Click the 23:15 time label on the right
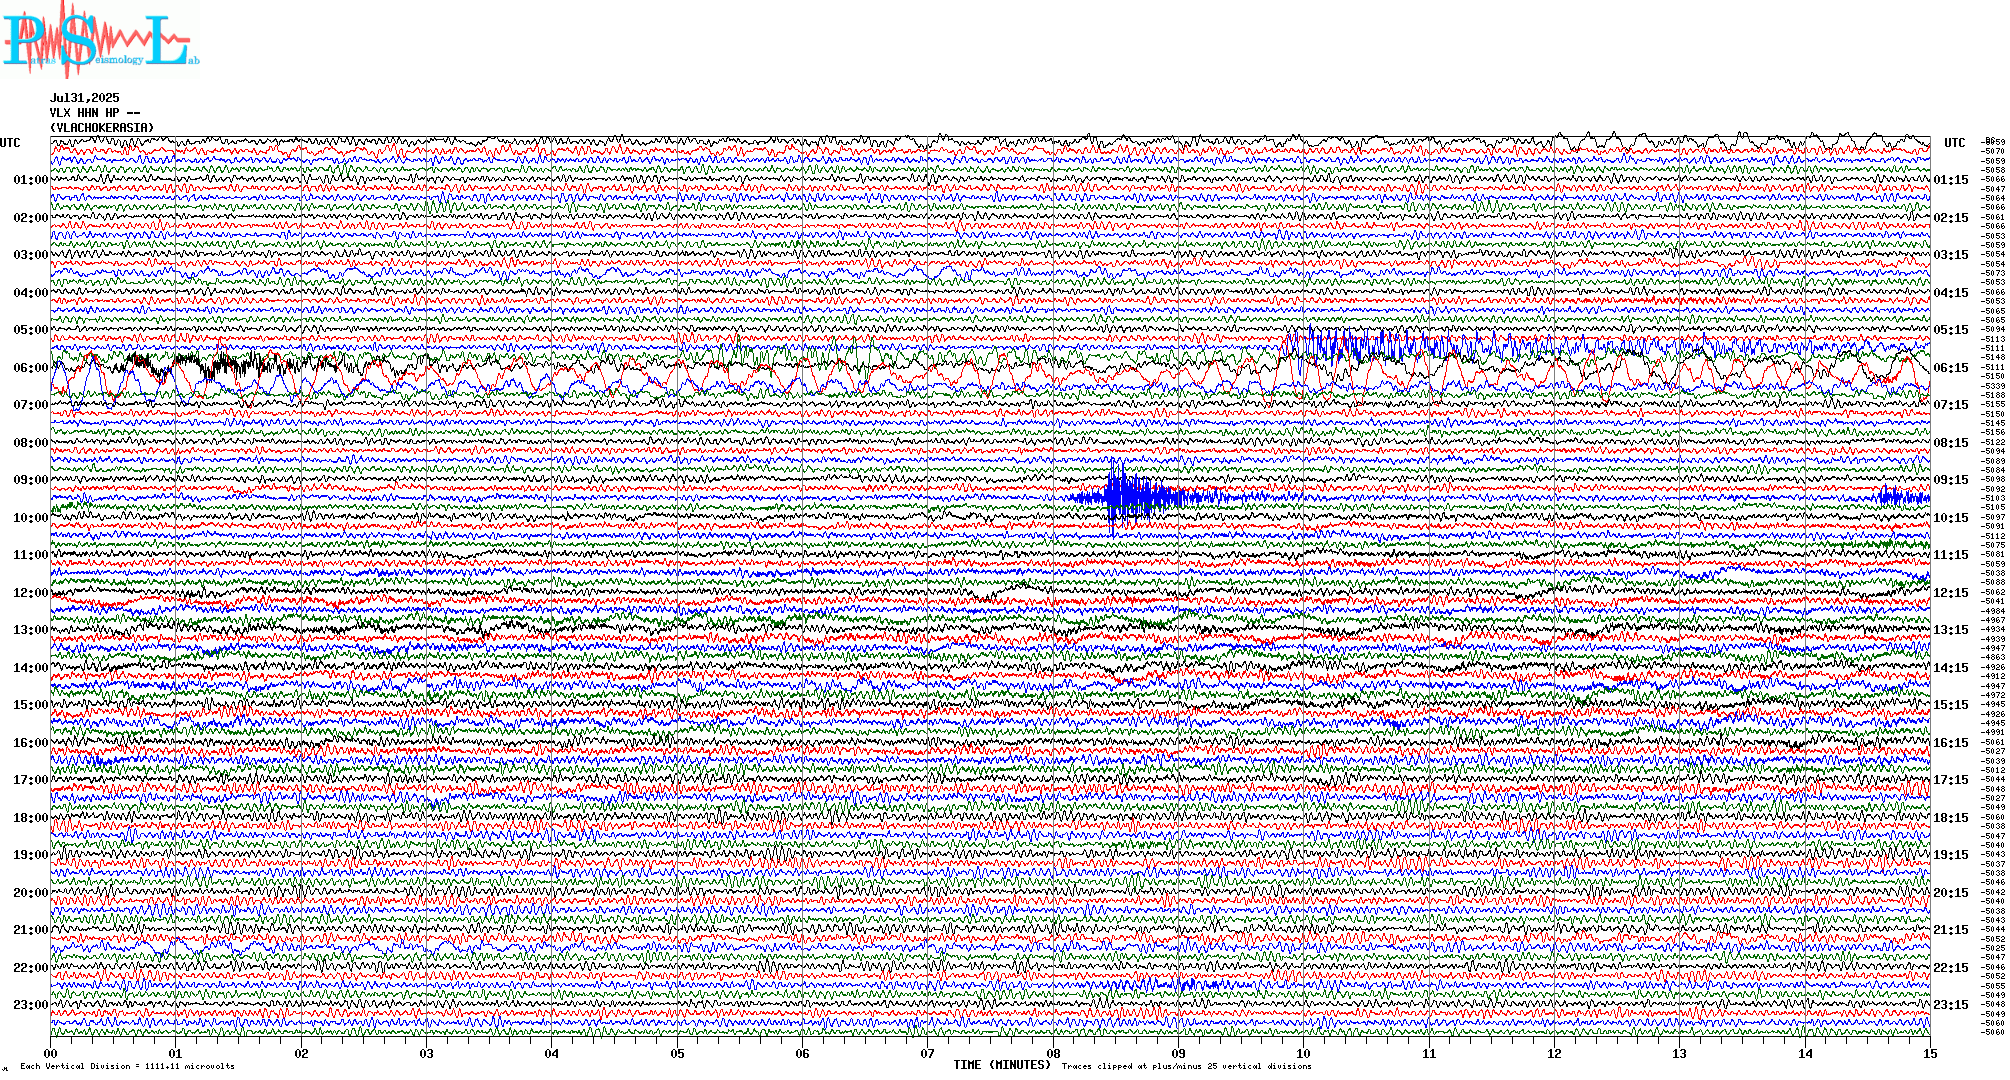This screenshot has height=1080, width=2010. pos(1951,1005)
